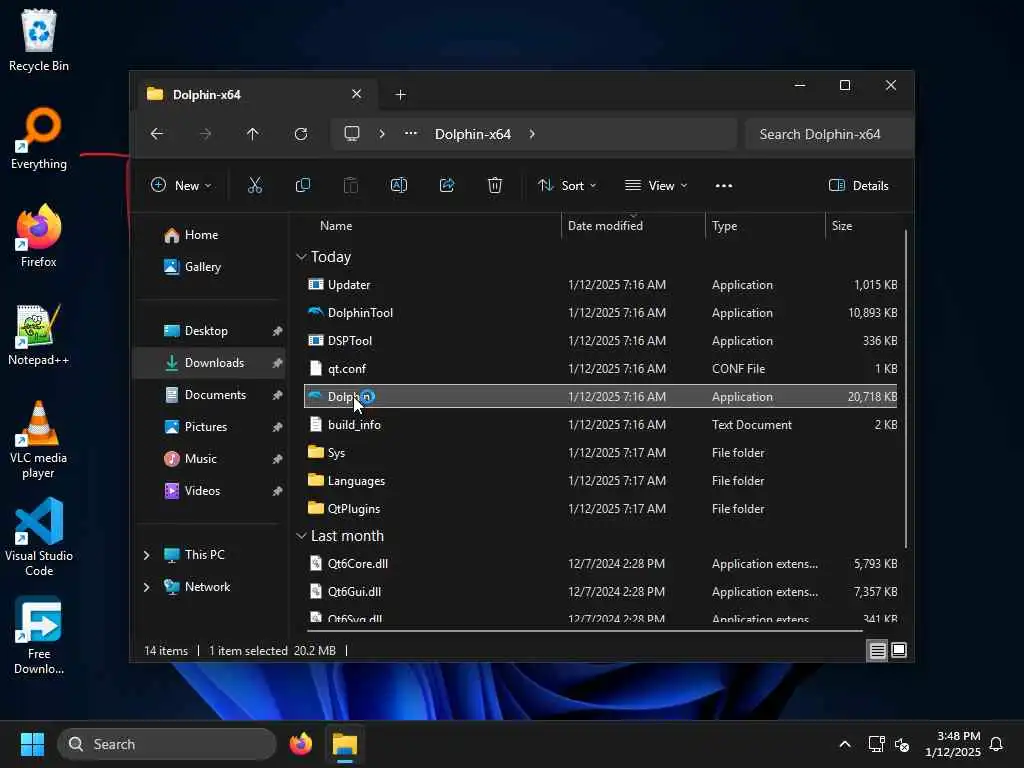Switch to details list view layout
The width and height of the screenshot is (1024, 768).
pos(877,650)
